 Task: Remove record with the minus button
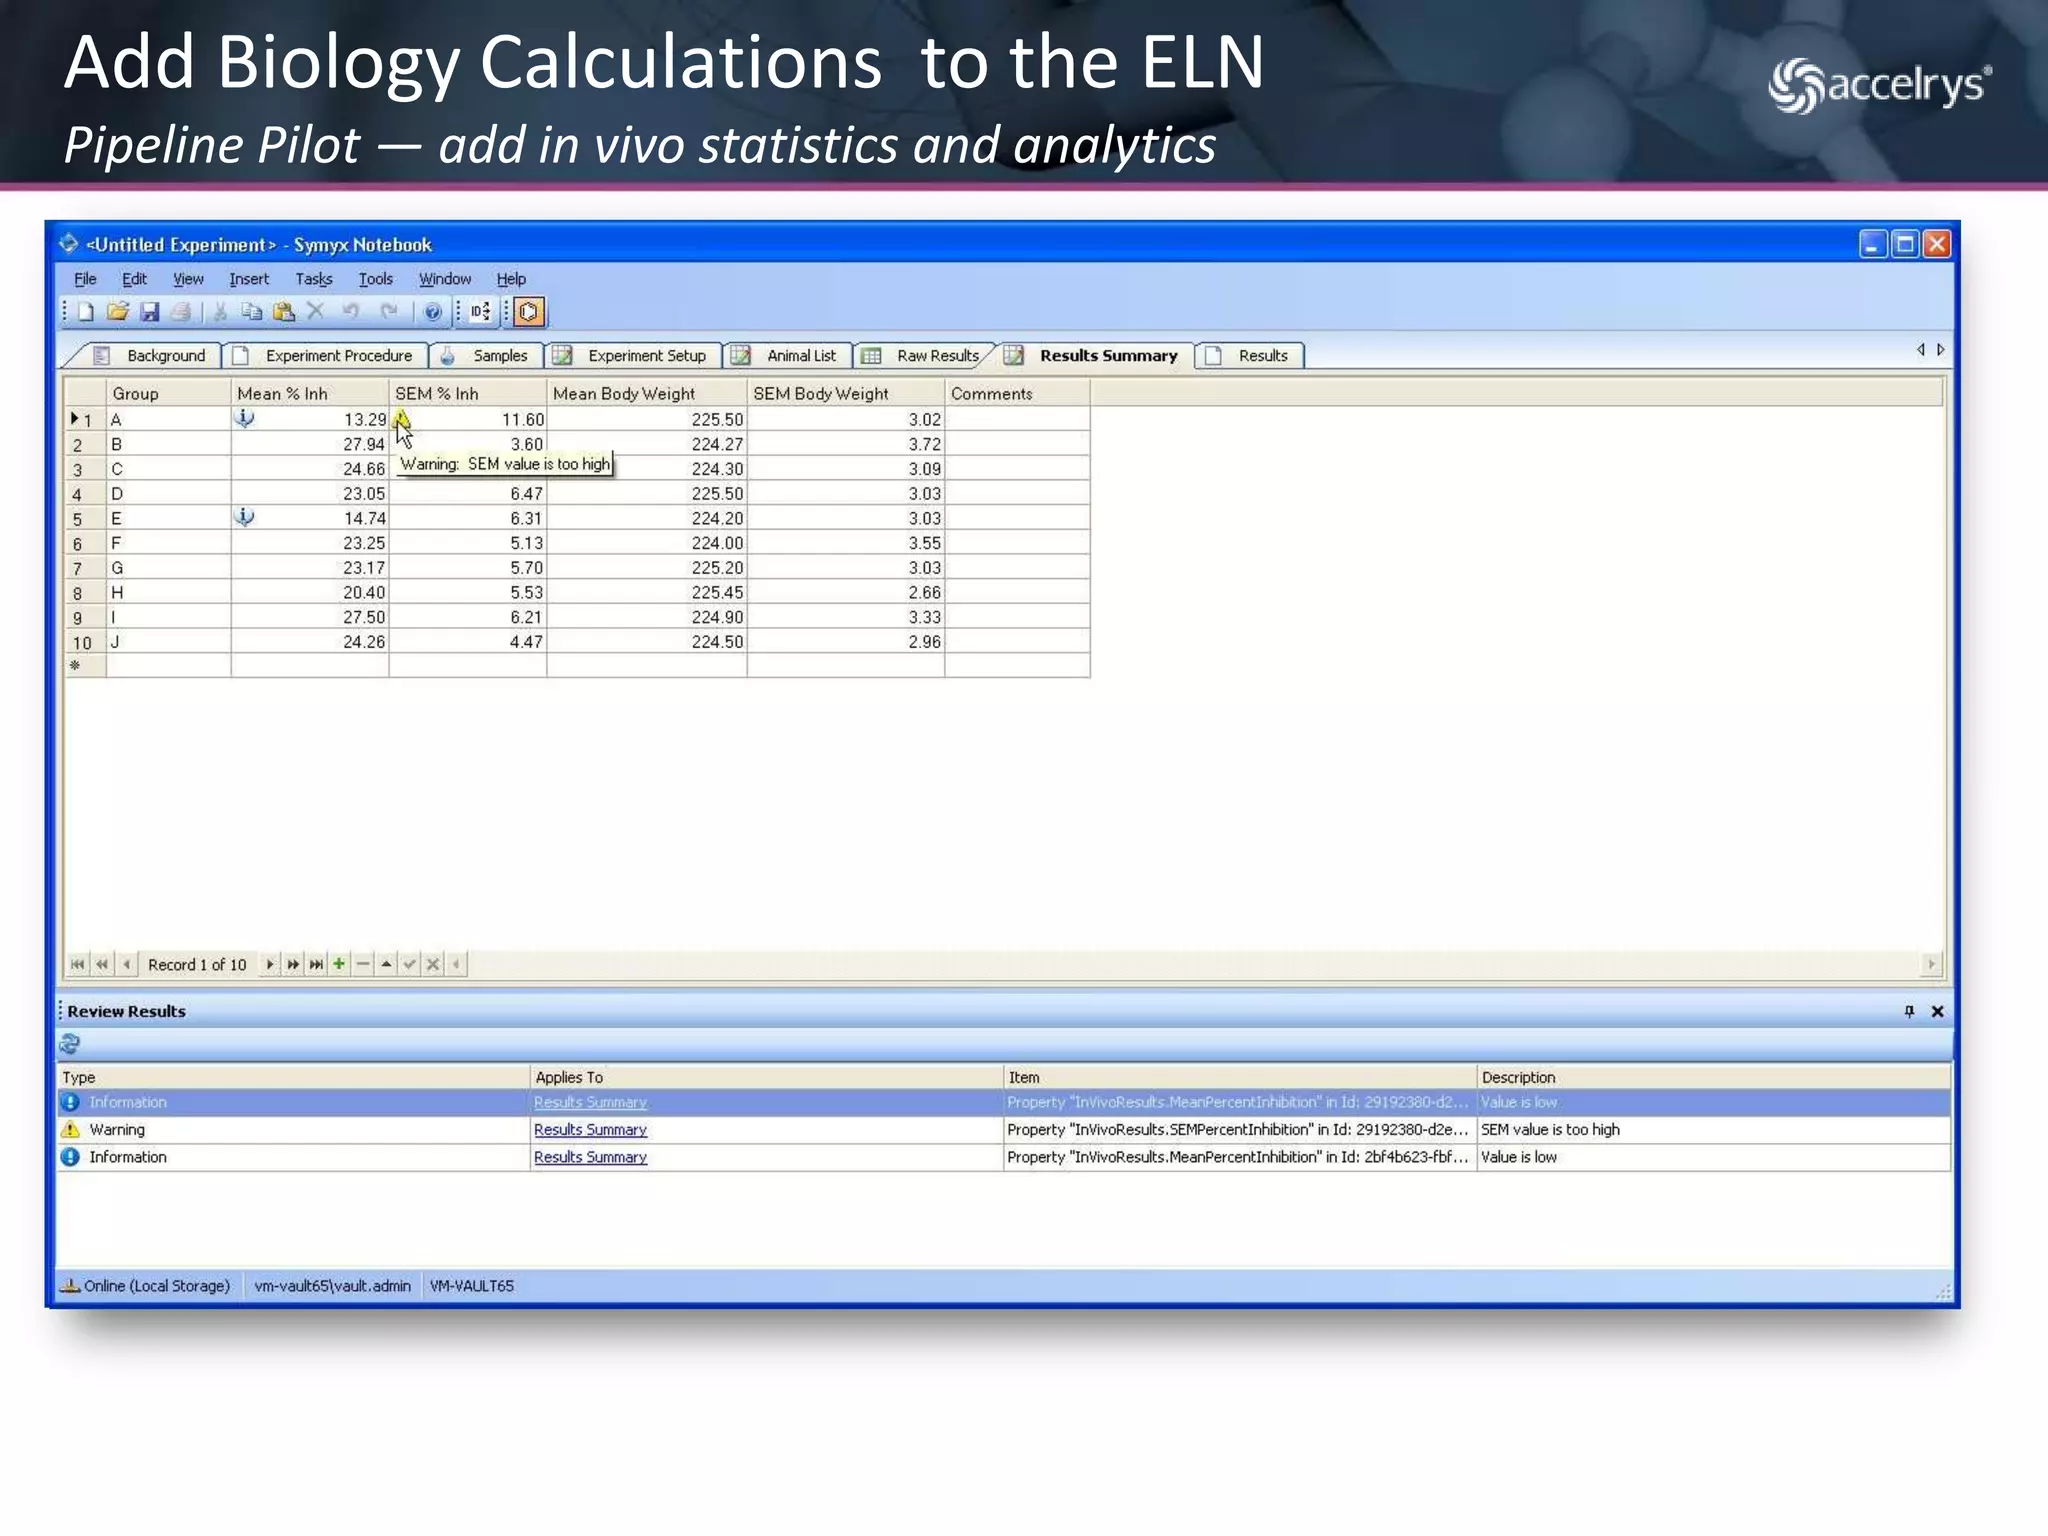point(363,964)
